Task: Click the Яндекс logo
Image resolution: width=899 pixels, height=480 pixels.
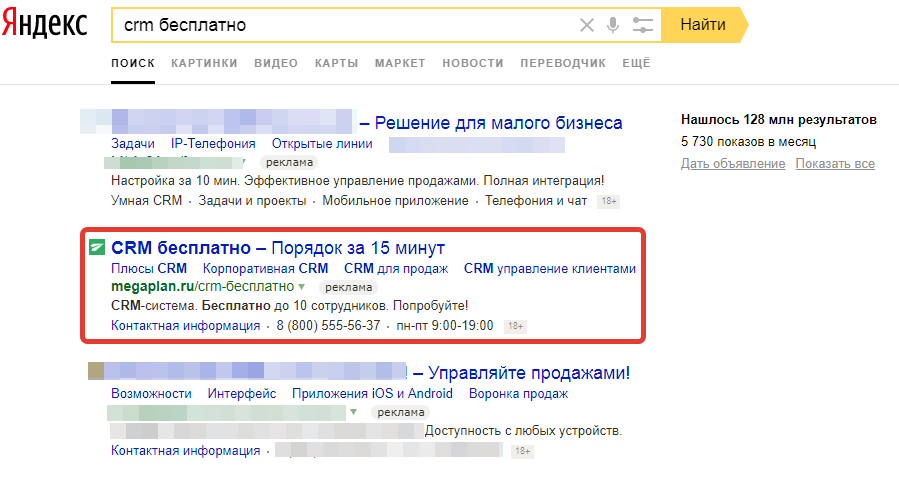Action: pos(44,25)
